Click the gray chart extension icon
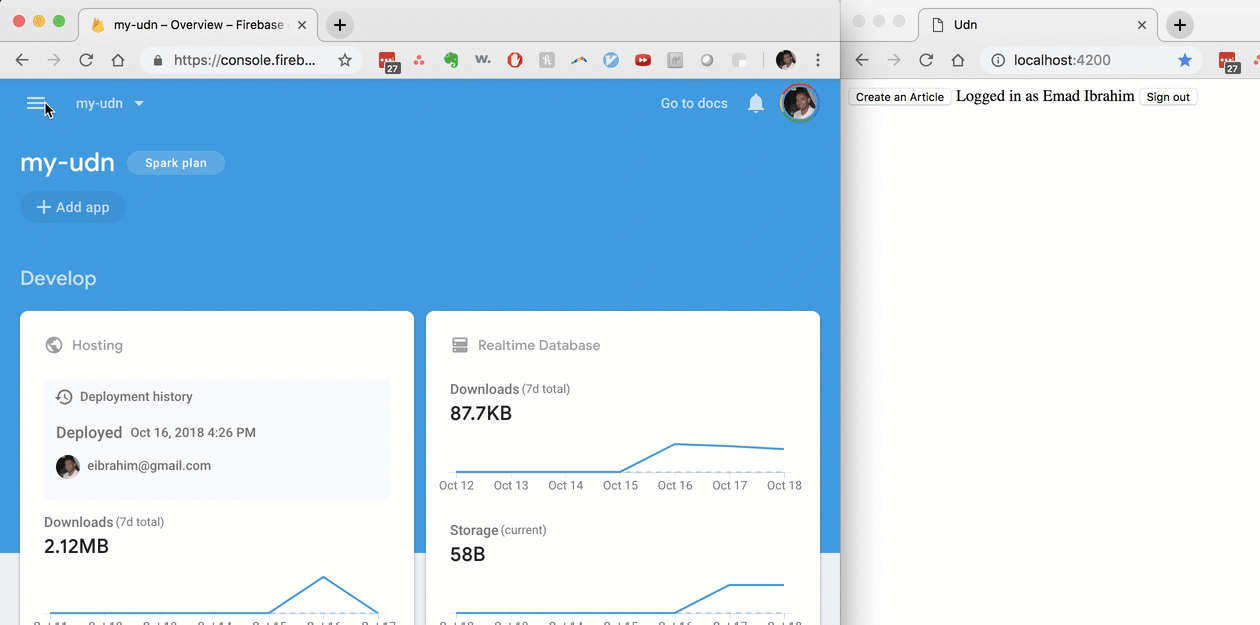 (x=675, y=60)
